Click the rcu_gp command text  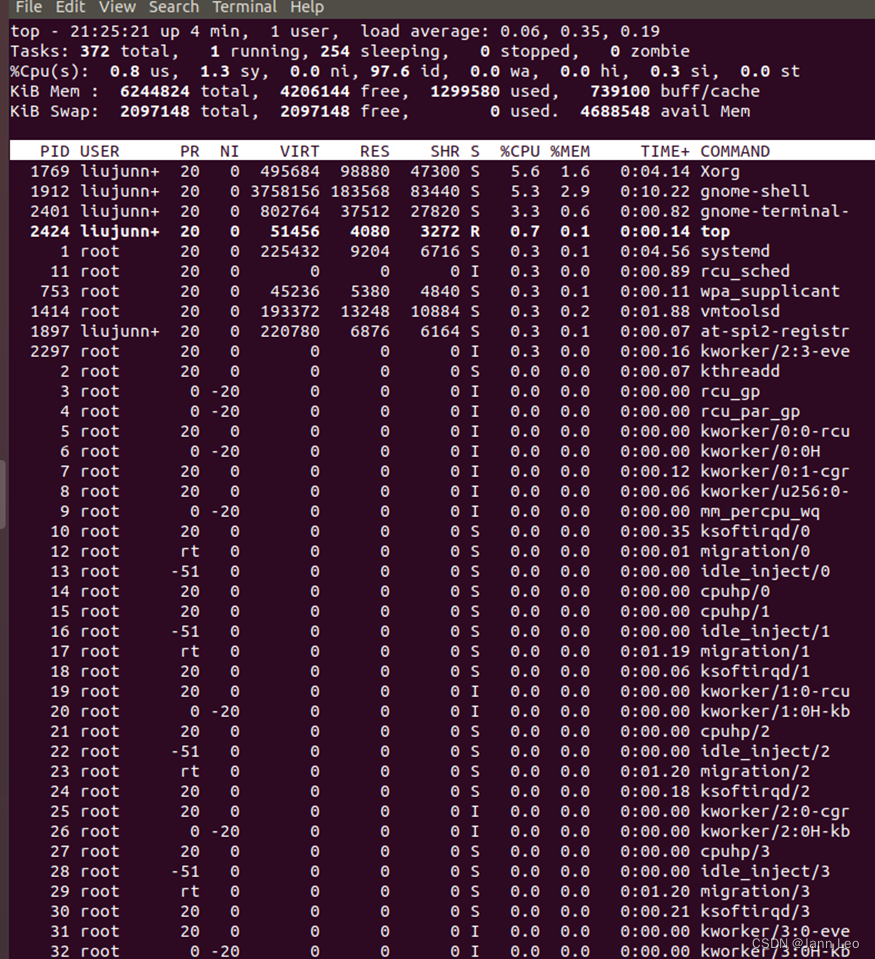point(730,391)
